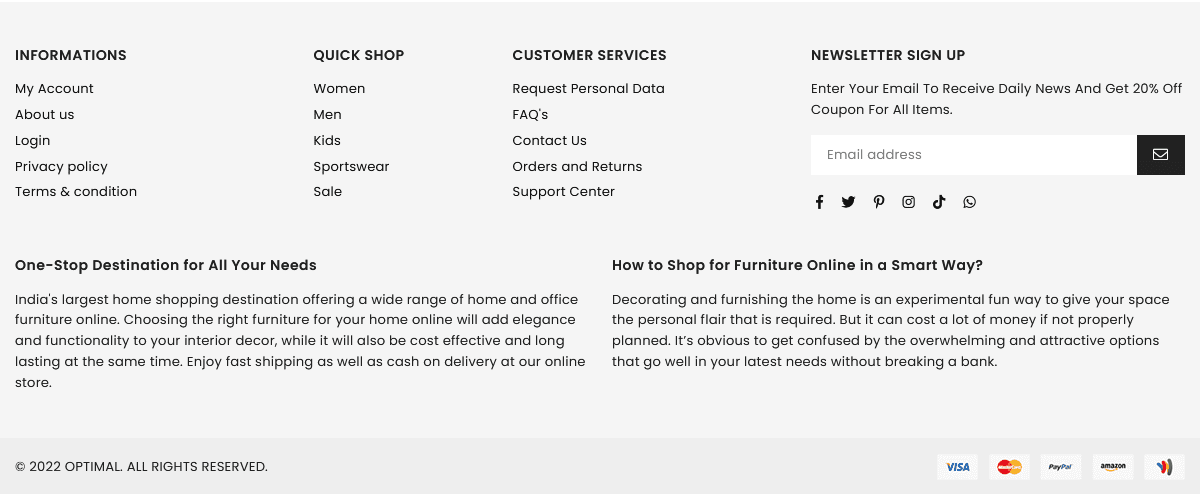Visit the Support Center link
The height and width of the screenshot is (494, 1200).
pos(563,192)
